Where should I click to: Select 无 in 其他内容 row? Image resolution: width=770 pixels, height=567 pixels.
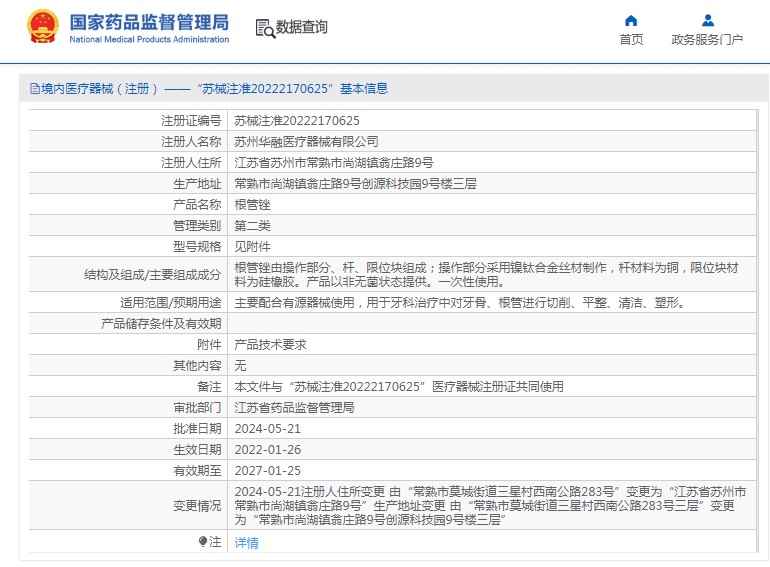coord(240,366)
